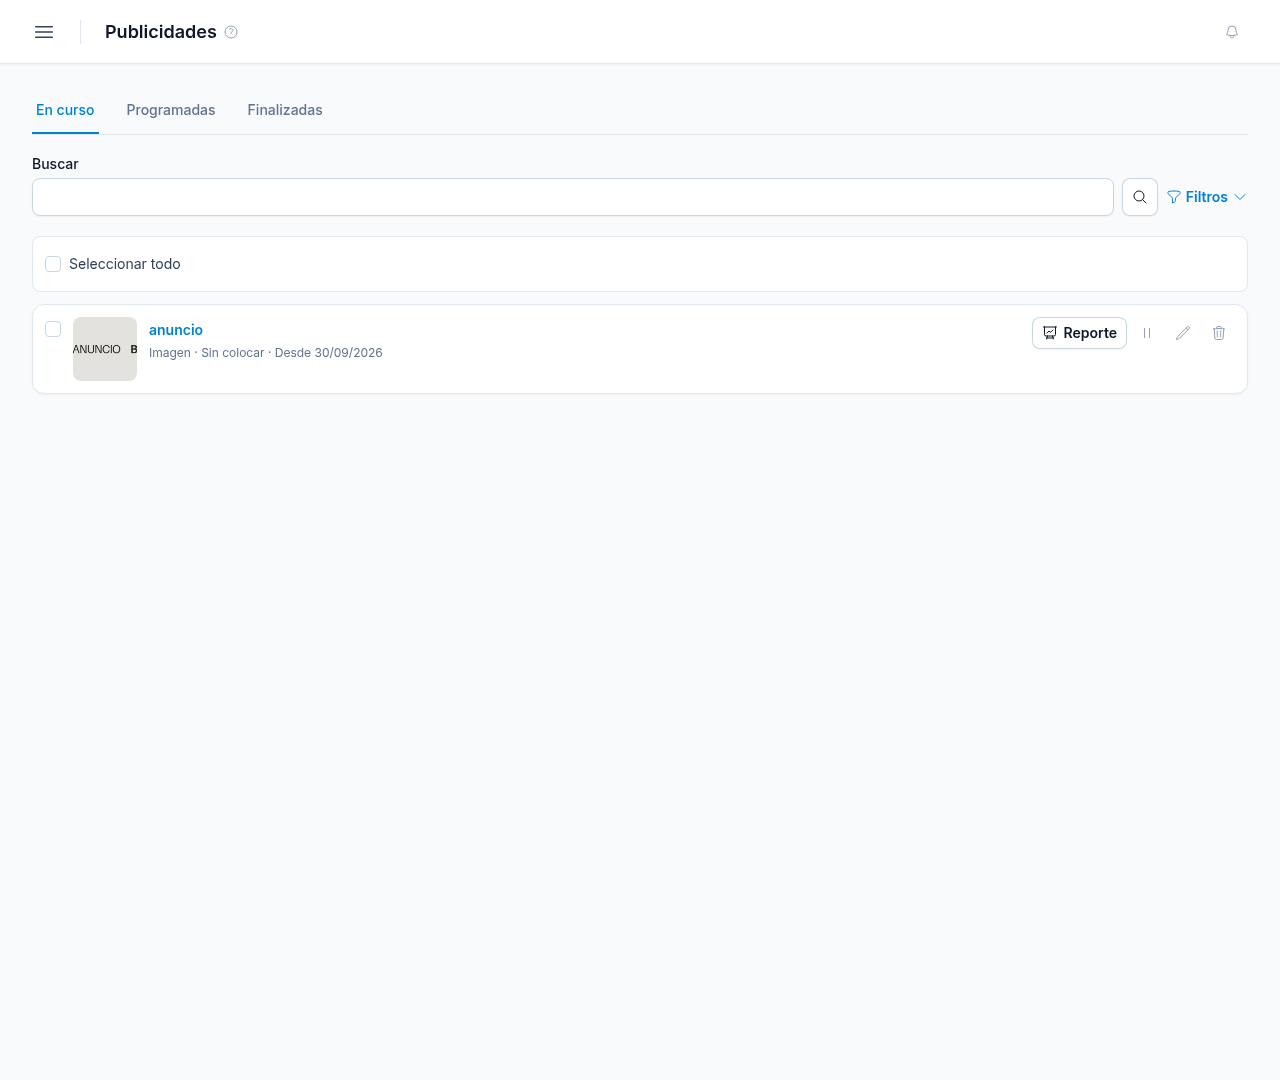
Task: Delete the anuncio ad with trash icon
Action: click(1219, 333)
